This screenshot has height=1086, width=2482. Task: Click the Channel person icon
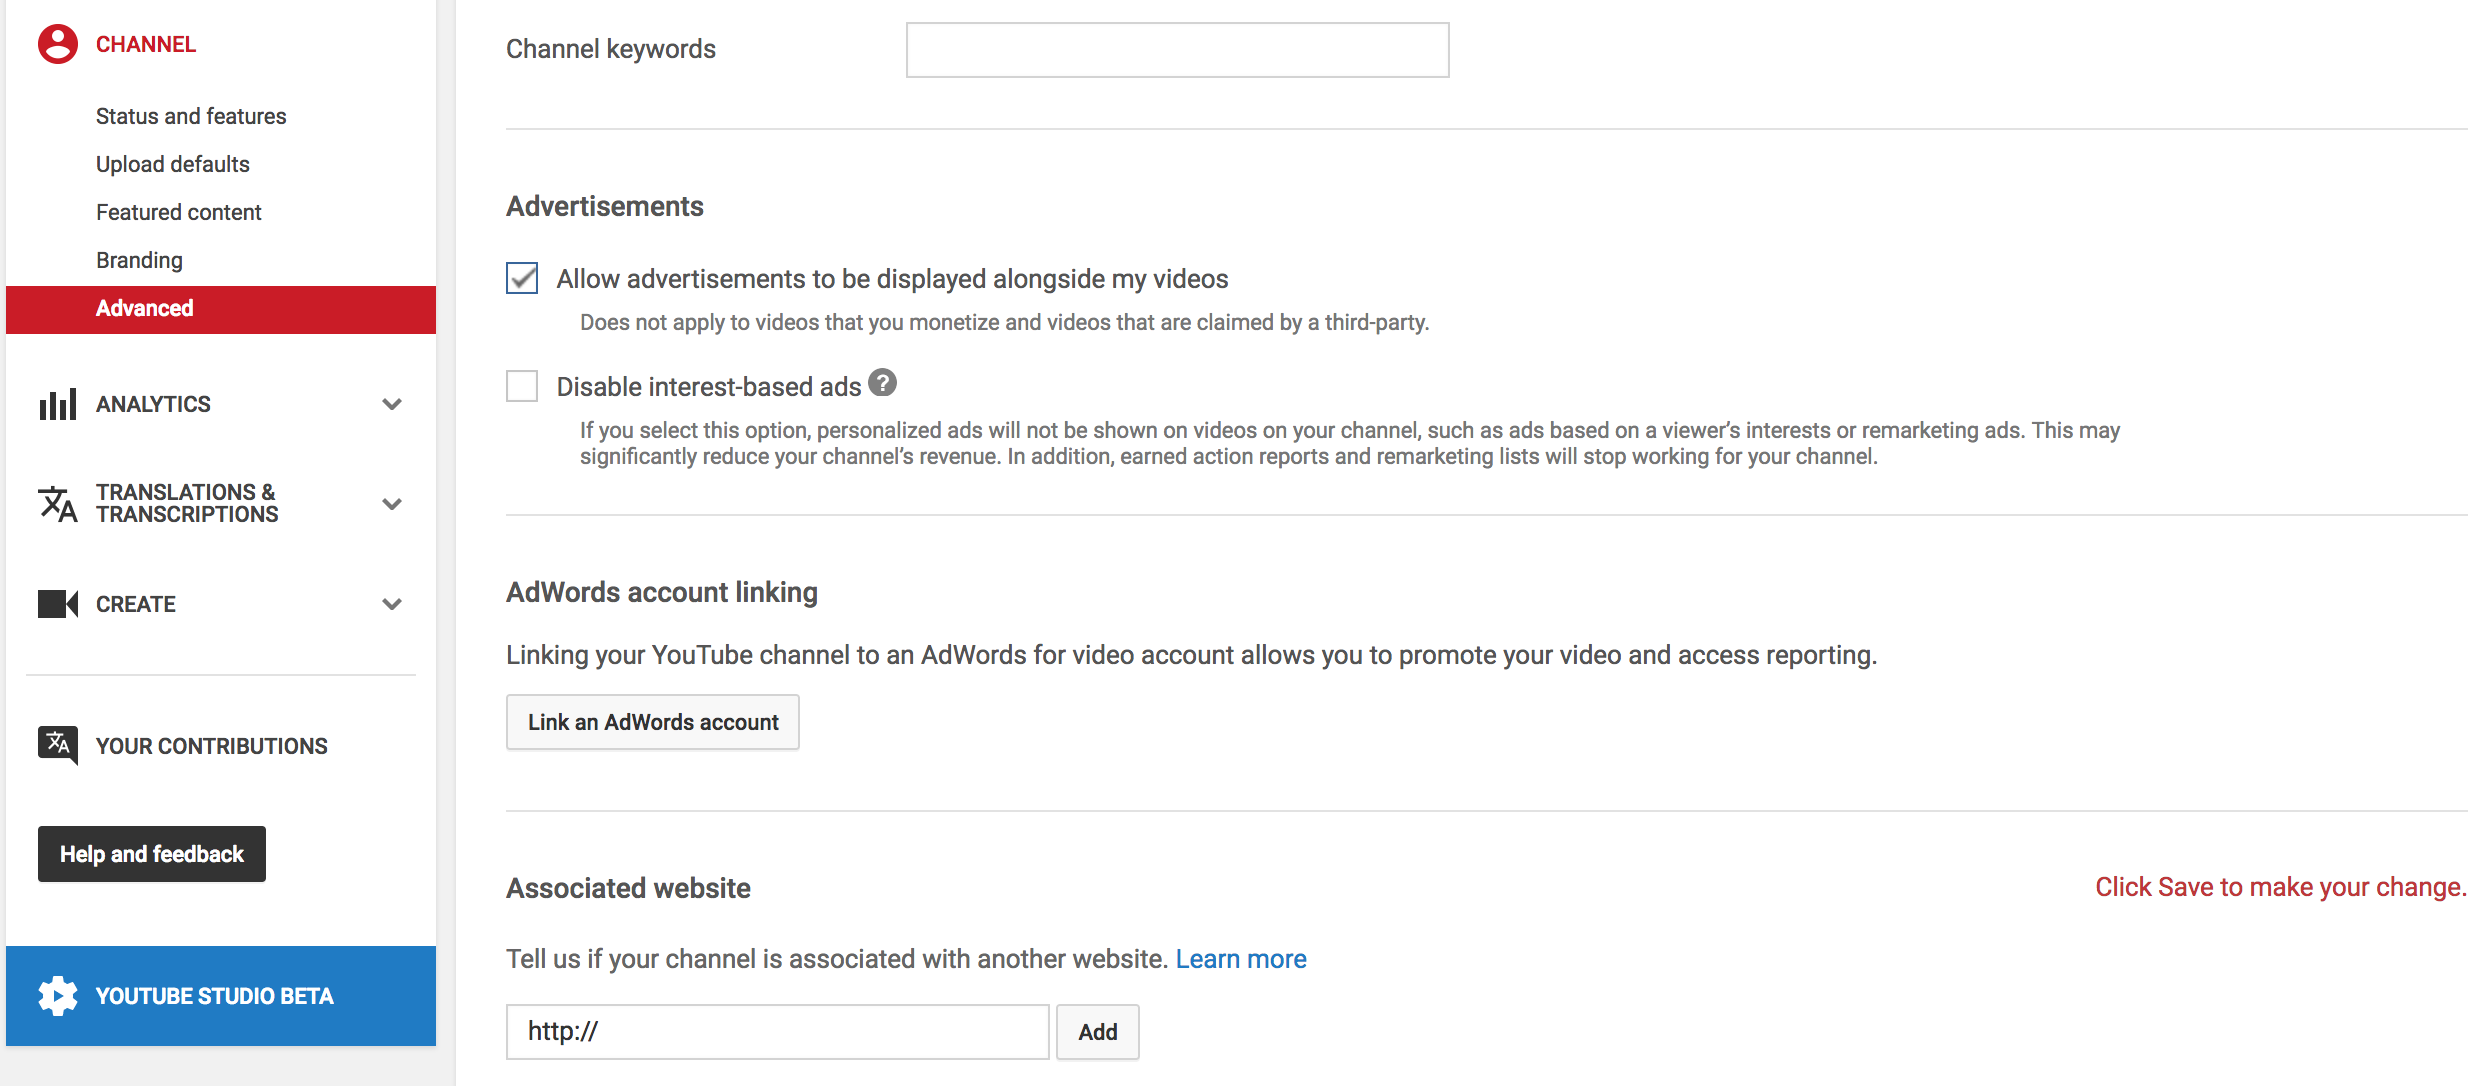click(58, 44)
